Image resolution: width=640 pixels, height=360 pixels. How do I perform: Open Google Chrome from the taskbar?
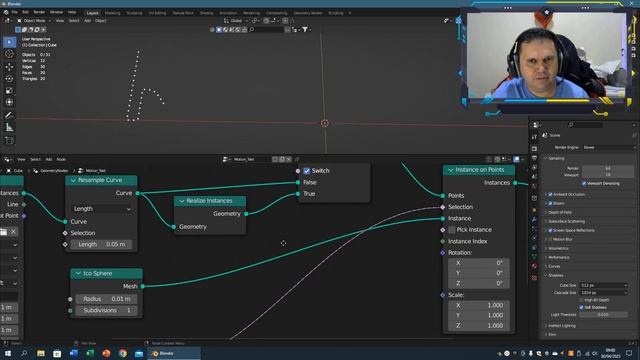[x=122, y=353]
